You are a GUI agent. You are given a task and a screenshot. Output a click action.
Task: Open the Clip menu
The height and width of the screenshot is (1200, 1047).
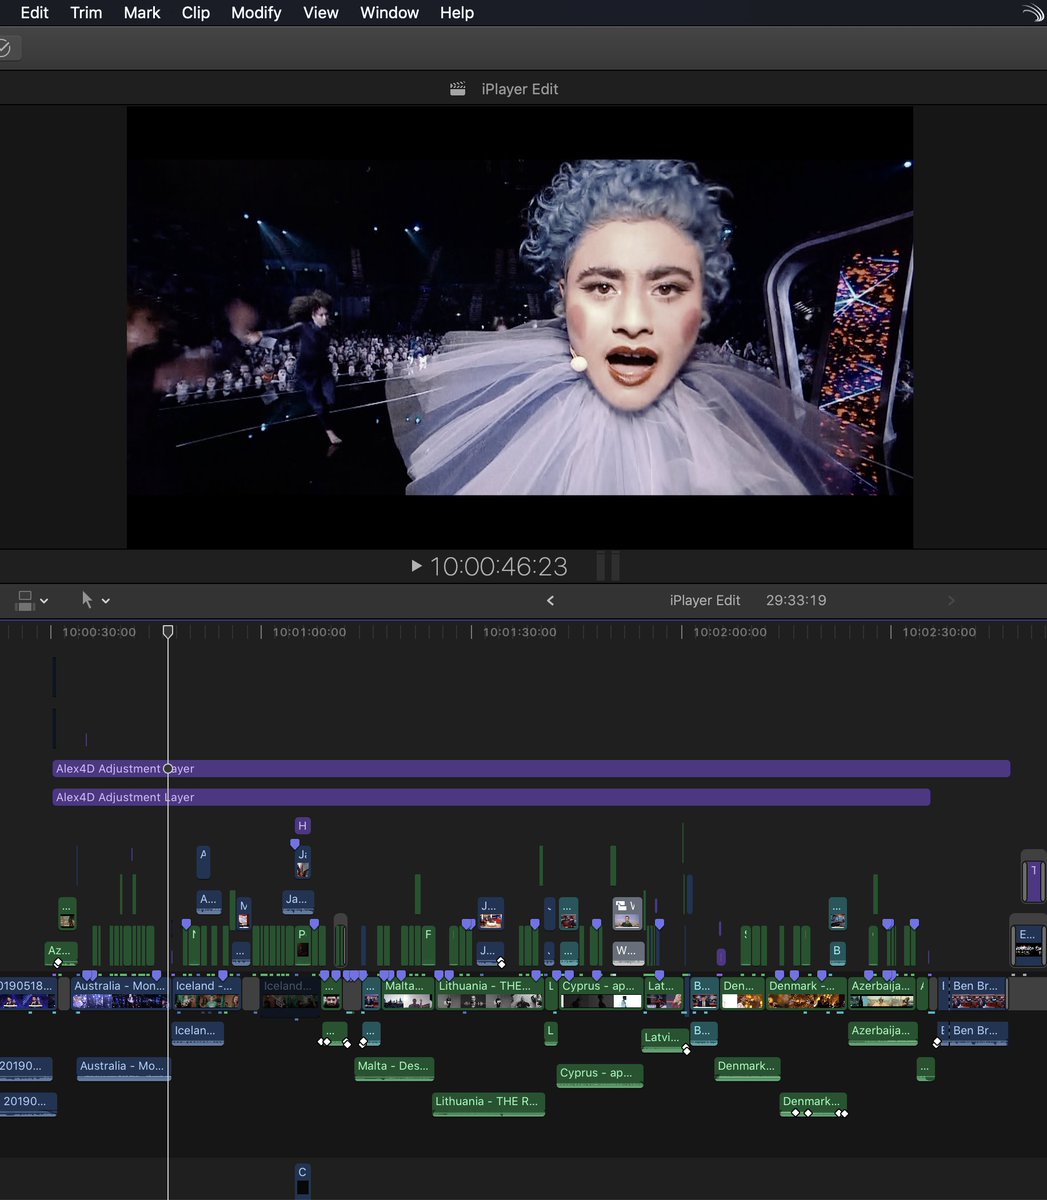pos(196,13)
